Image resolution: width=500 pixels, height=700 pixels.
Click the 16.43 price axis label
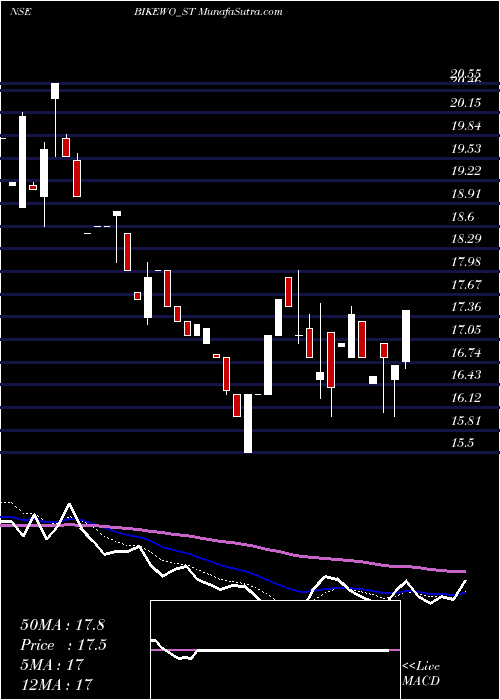465,375
